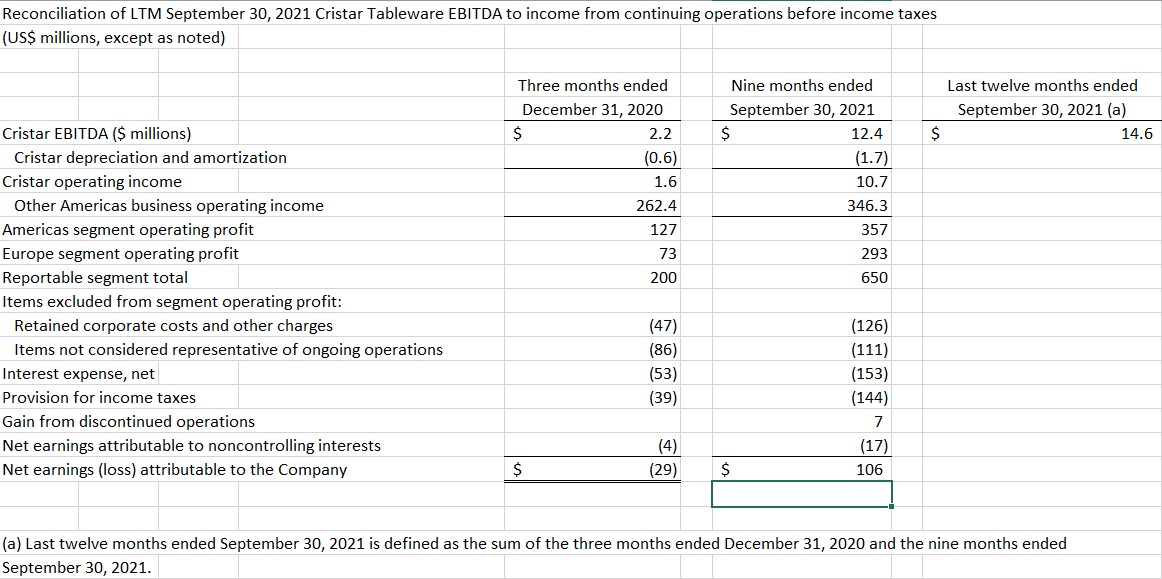This screenshot has height=579, width=1162.
Task: Click the 7 gain from discontinued operations
Action: tap(880, 422)
